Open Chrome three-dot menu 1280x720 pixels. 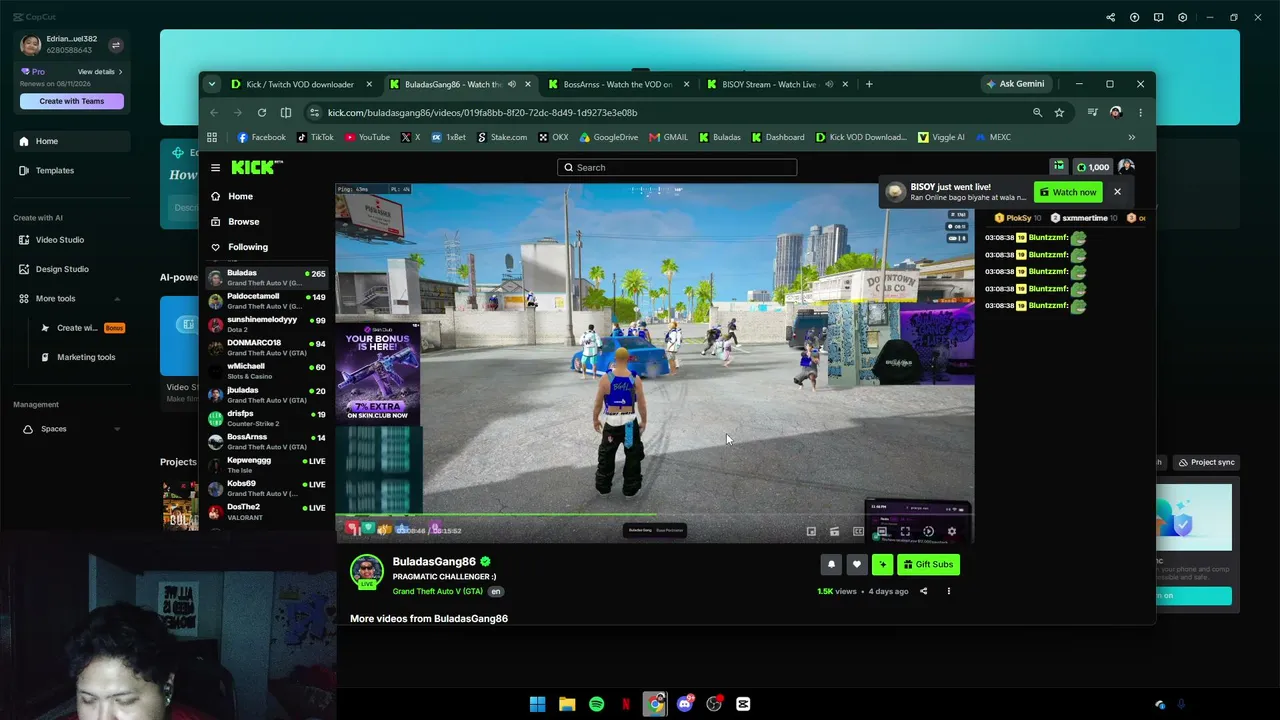point(1140,113)
